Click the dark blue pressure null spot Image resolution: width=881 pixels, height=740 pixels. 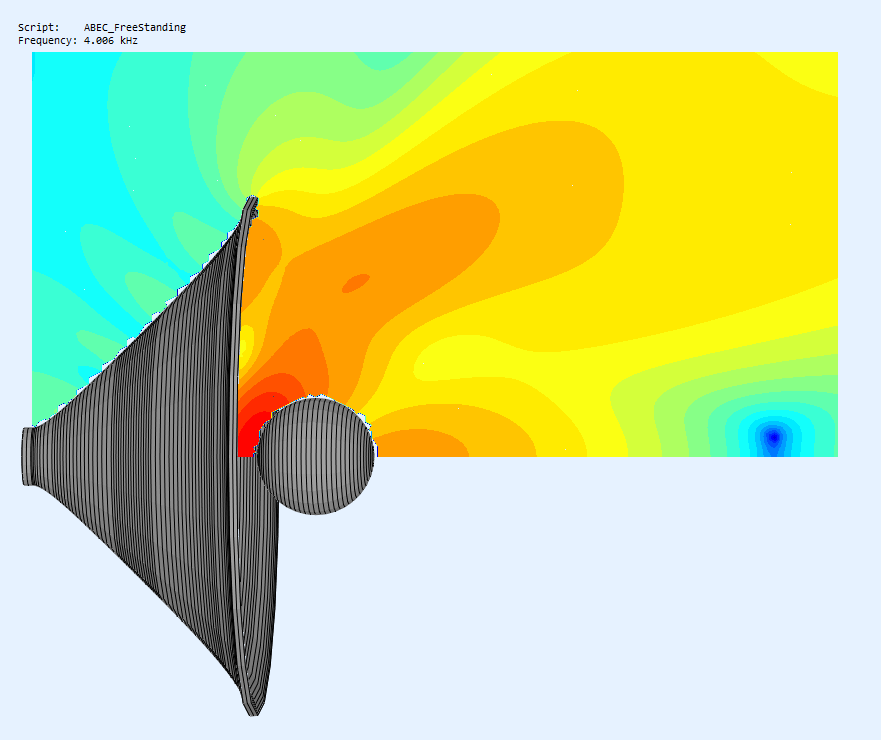(x=774, y=437)
